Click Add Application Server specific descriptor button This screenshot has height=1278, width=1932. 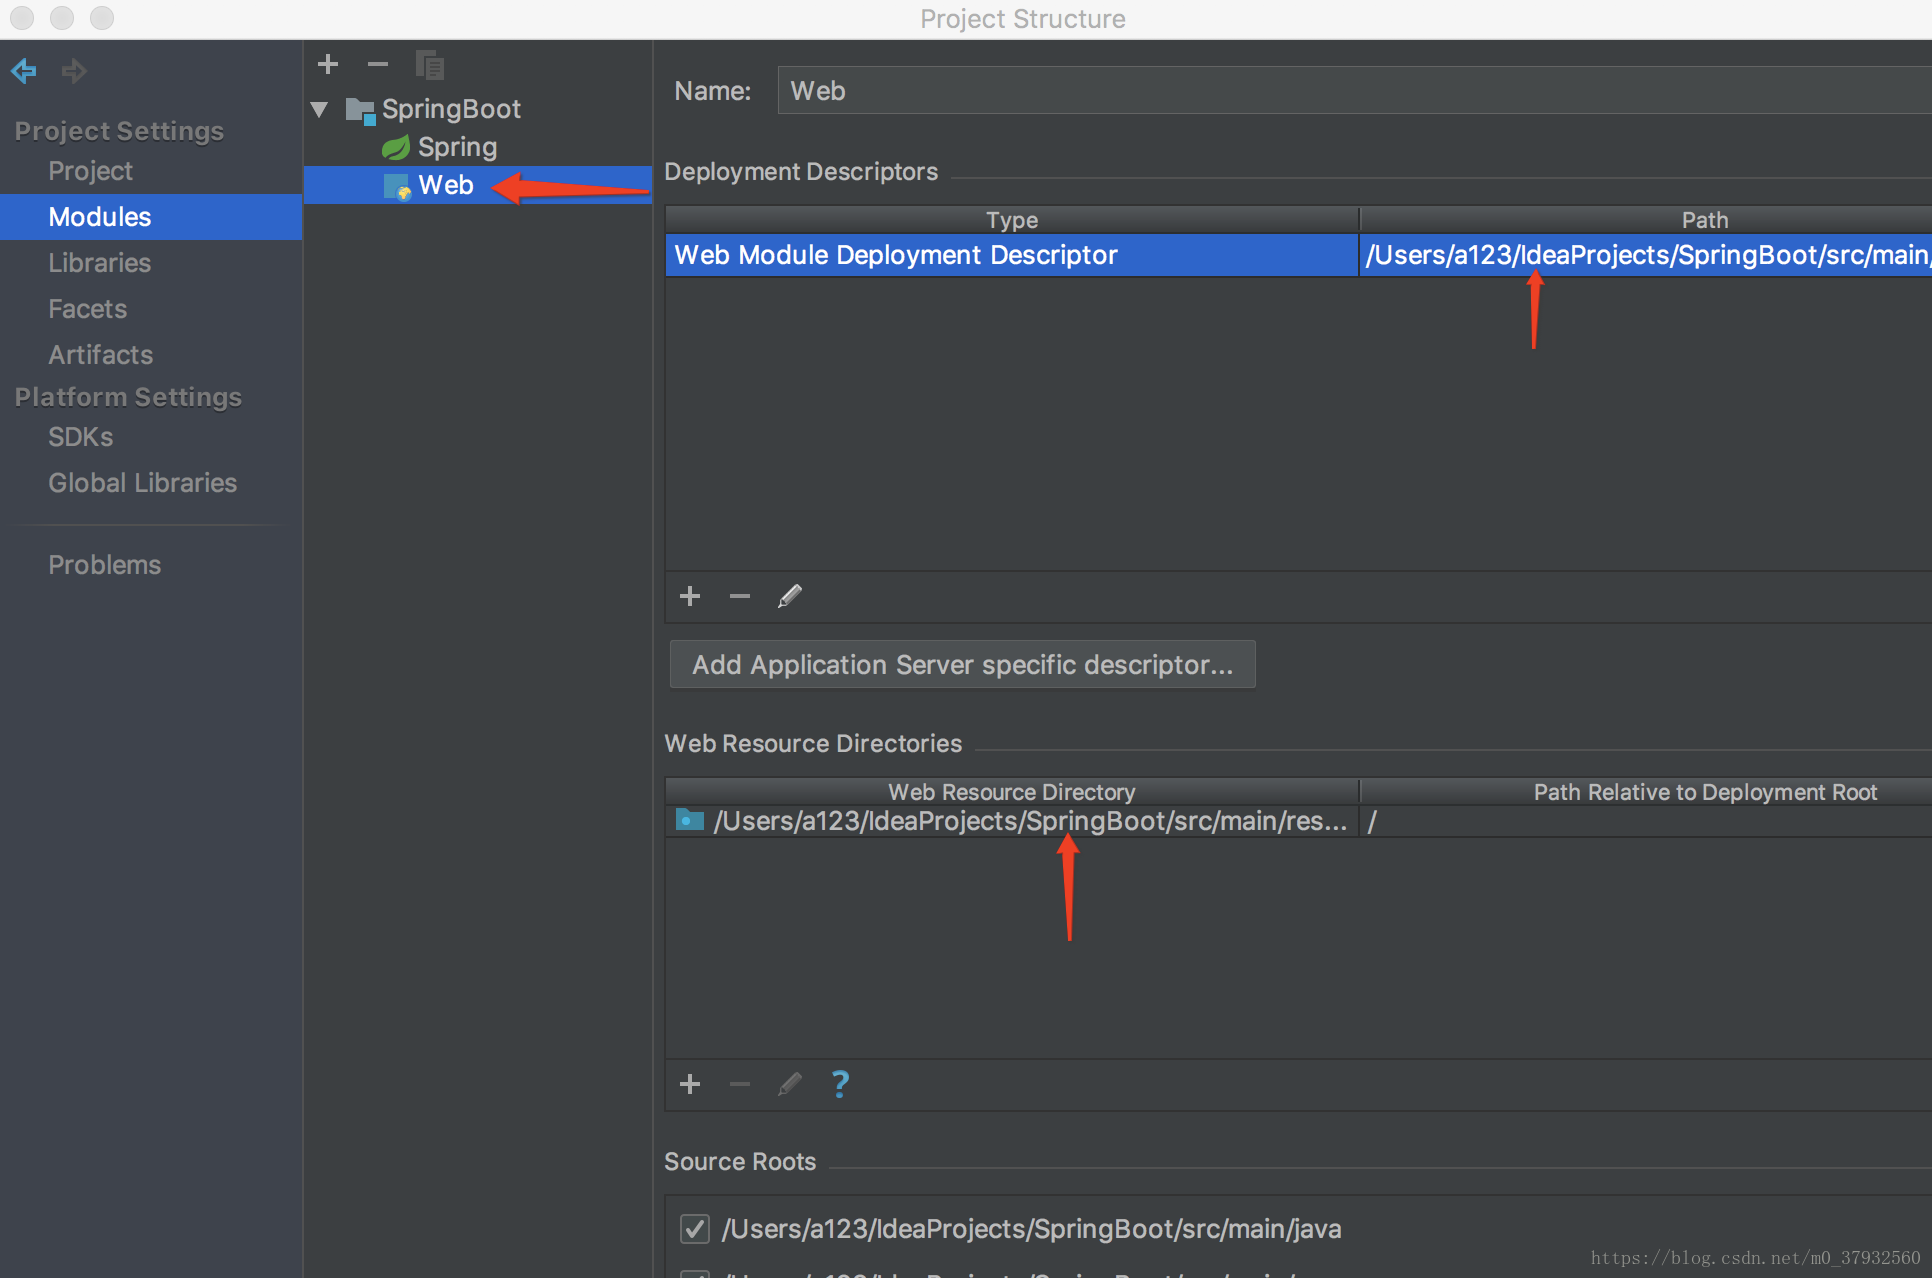pos(962,665)
